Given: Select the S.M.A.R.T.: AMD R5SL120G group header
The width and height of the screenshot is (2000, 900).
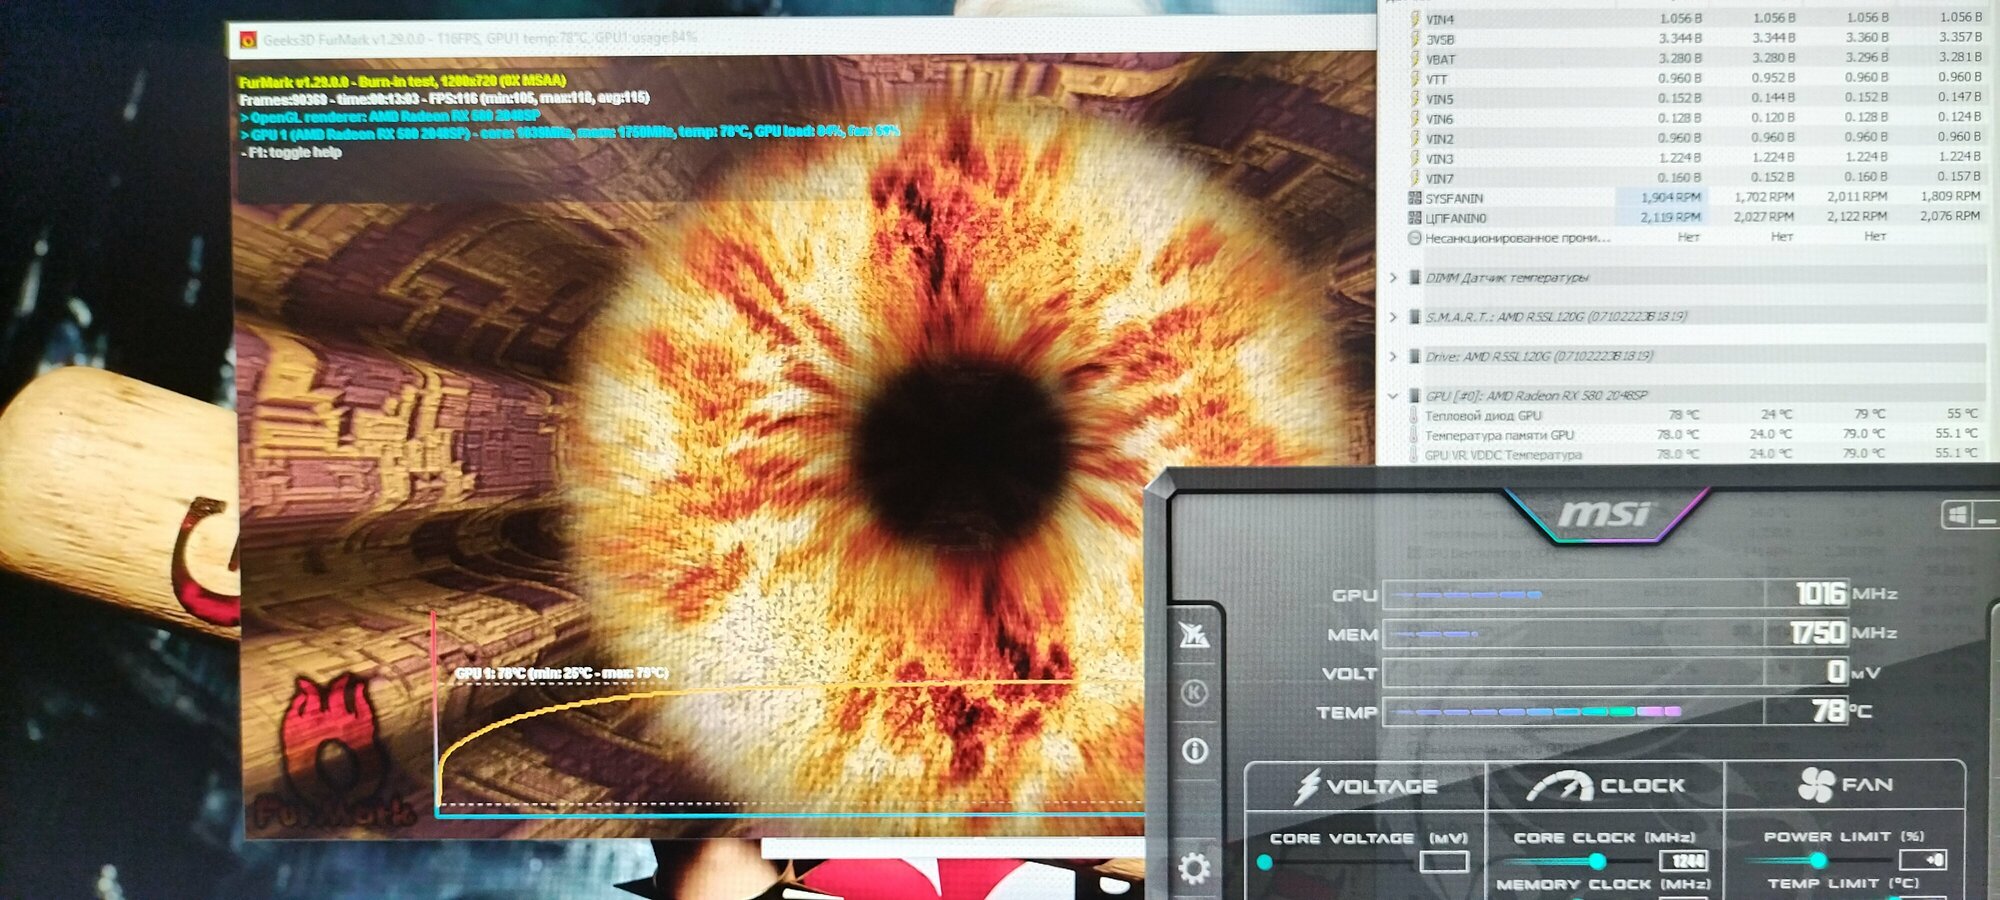Looking at the screenshot, I should click(x=1557, y=317).
